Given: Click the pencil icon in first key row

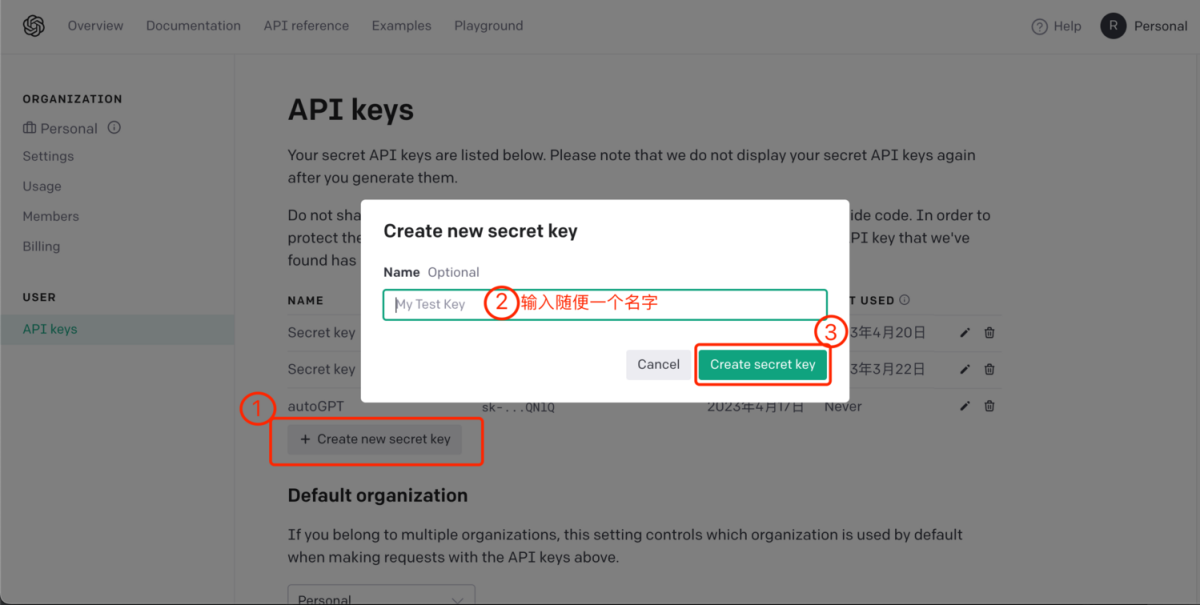Looking at the screenshot, I should [965, 333].
